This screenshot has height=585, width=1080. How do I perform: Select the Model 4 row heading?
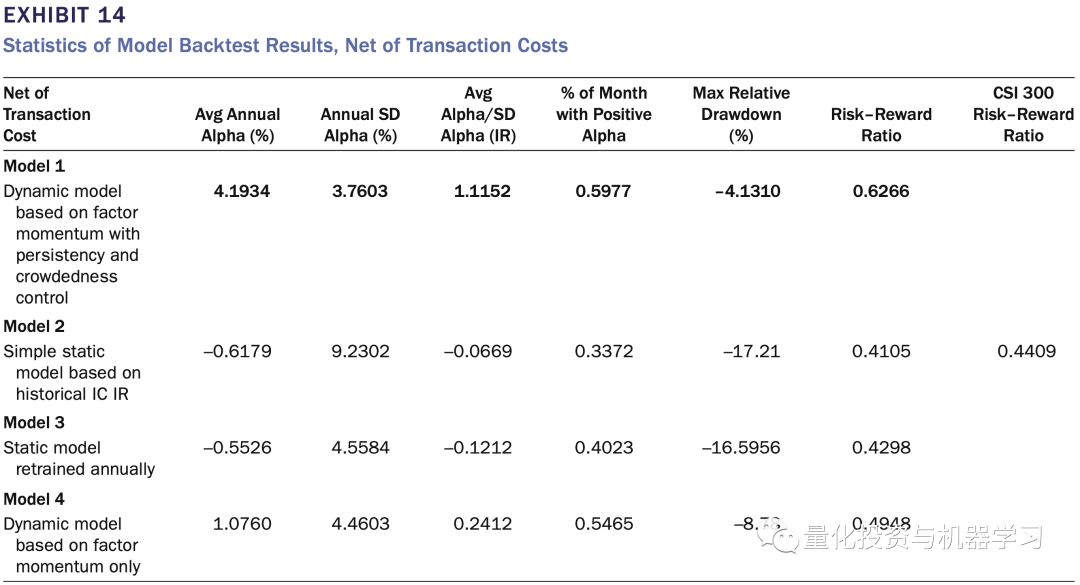(34, 498)
